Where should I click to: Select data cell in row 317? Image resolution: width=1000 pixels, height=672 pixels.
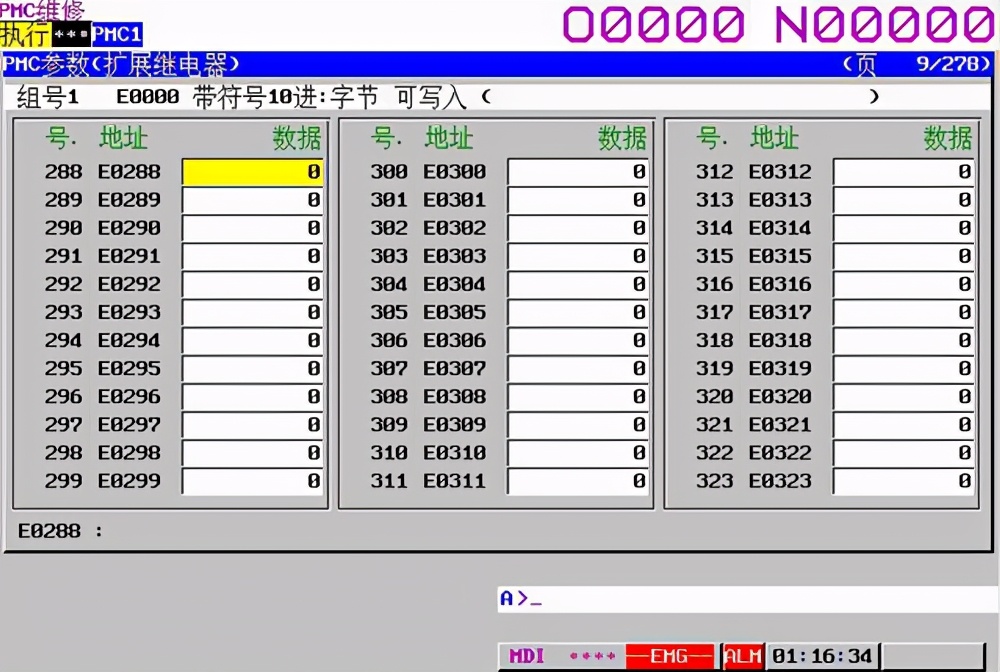(x=904, y=312)
